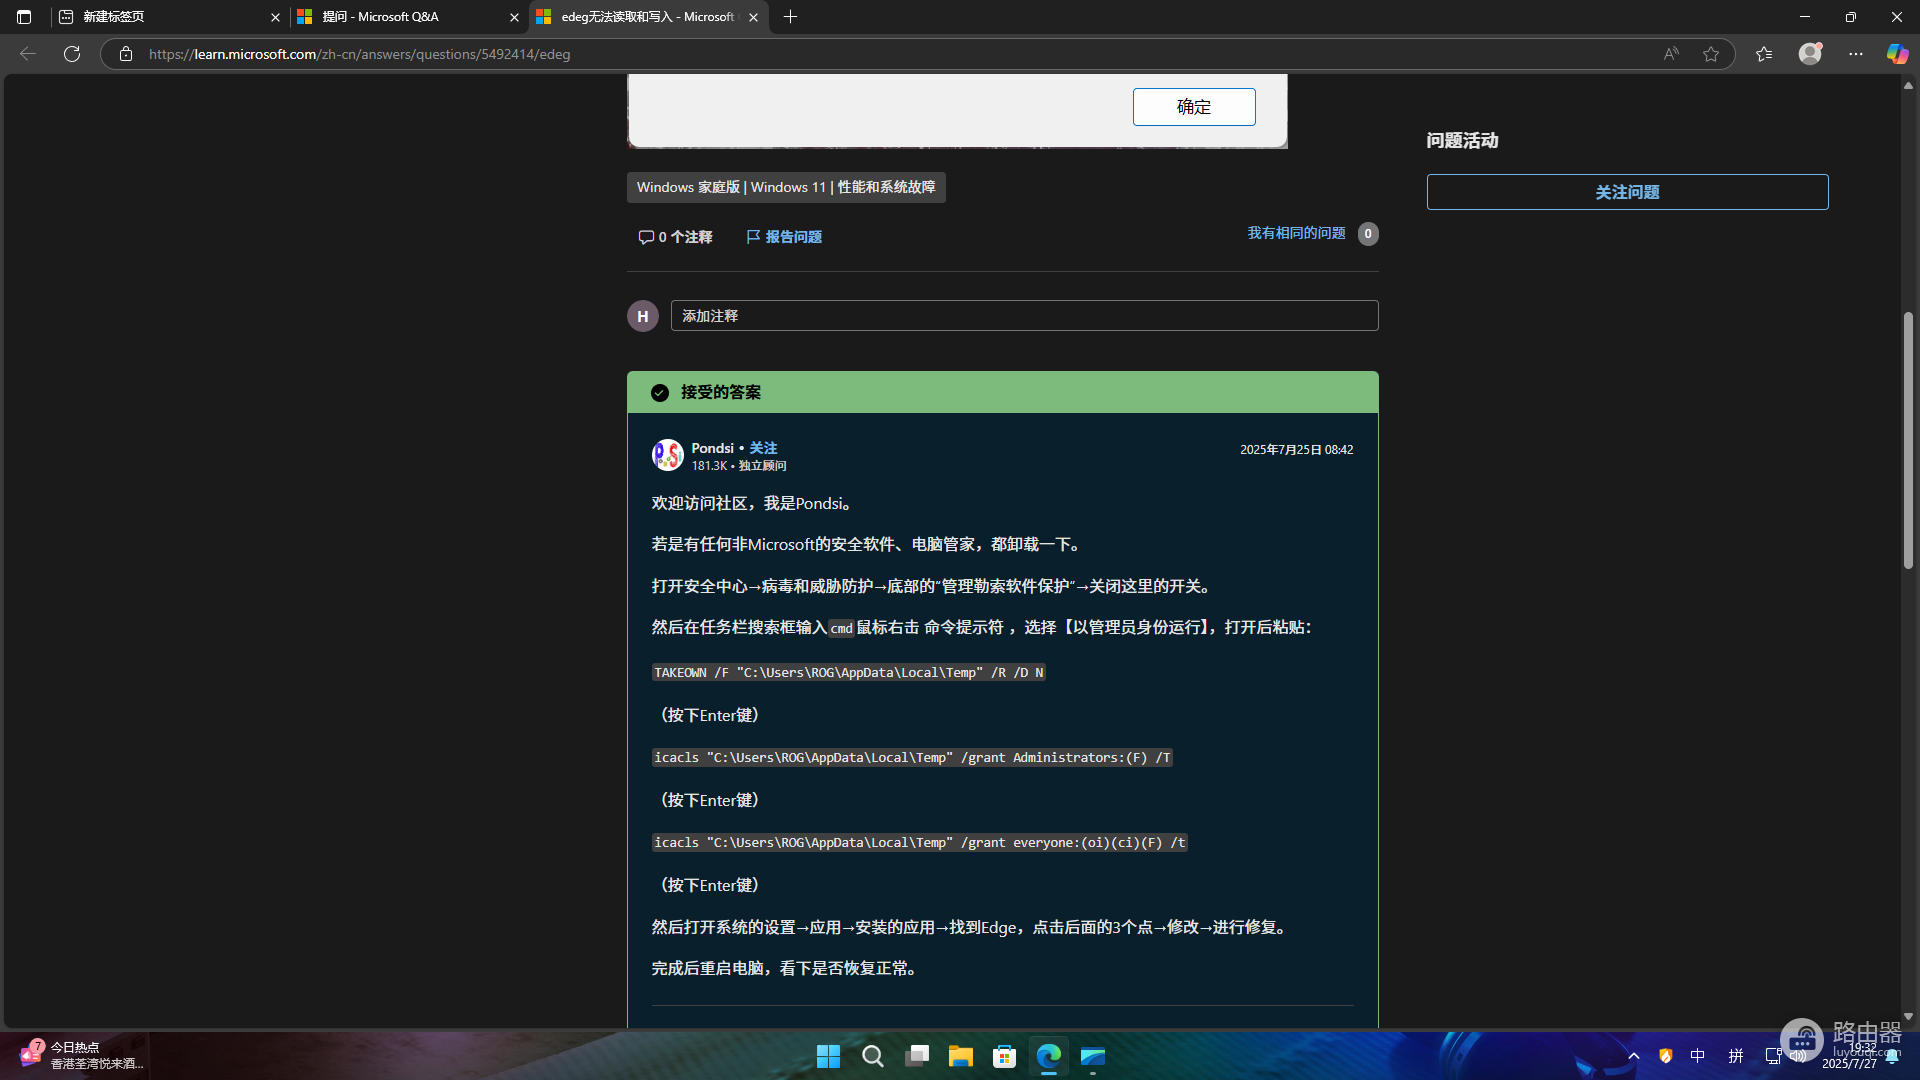The width and height of the screenshot is (1920, 1080).
Task: Click the page vertical scrollbar thumb
Action: (x=1908, y=440)
